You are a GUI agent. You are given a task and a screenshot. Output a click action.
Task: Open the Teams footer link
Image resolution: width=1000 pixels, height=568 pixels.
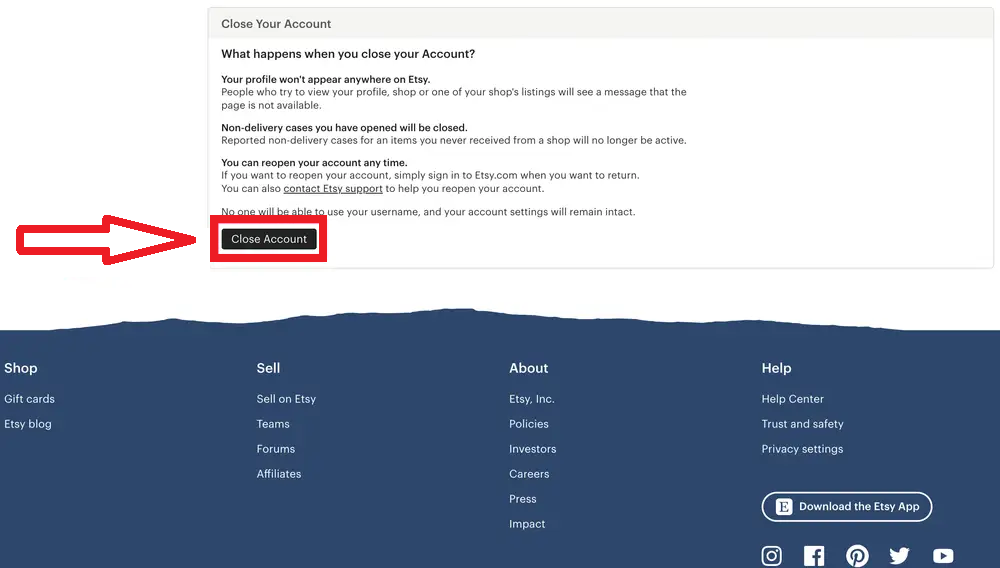tap(273, 424)
